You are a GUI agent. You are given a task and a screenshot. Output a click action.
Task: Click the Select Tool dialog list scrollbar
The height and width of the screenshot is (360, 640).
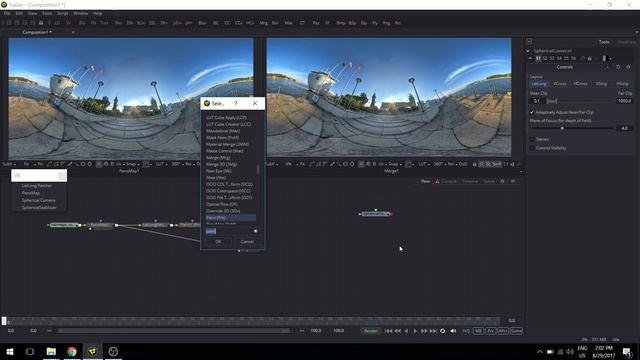point(258,169)
